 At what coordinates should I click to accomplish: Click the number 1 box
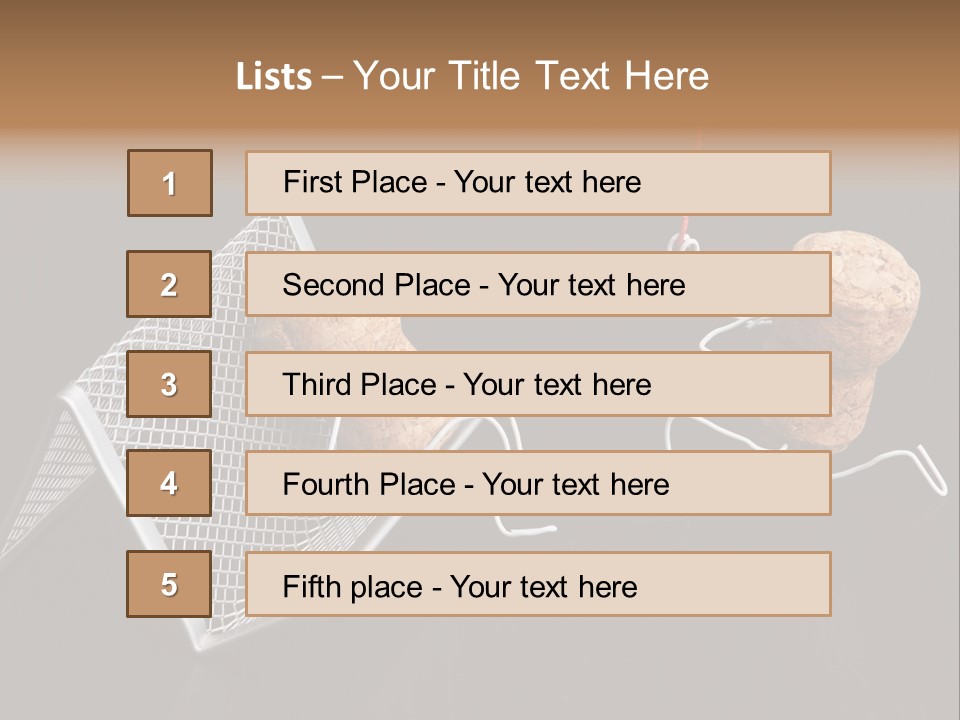pos(170,183)
